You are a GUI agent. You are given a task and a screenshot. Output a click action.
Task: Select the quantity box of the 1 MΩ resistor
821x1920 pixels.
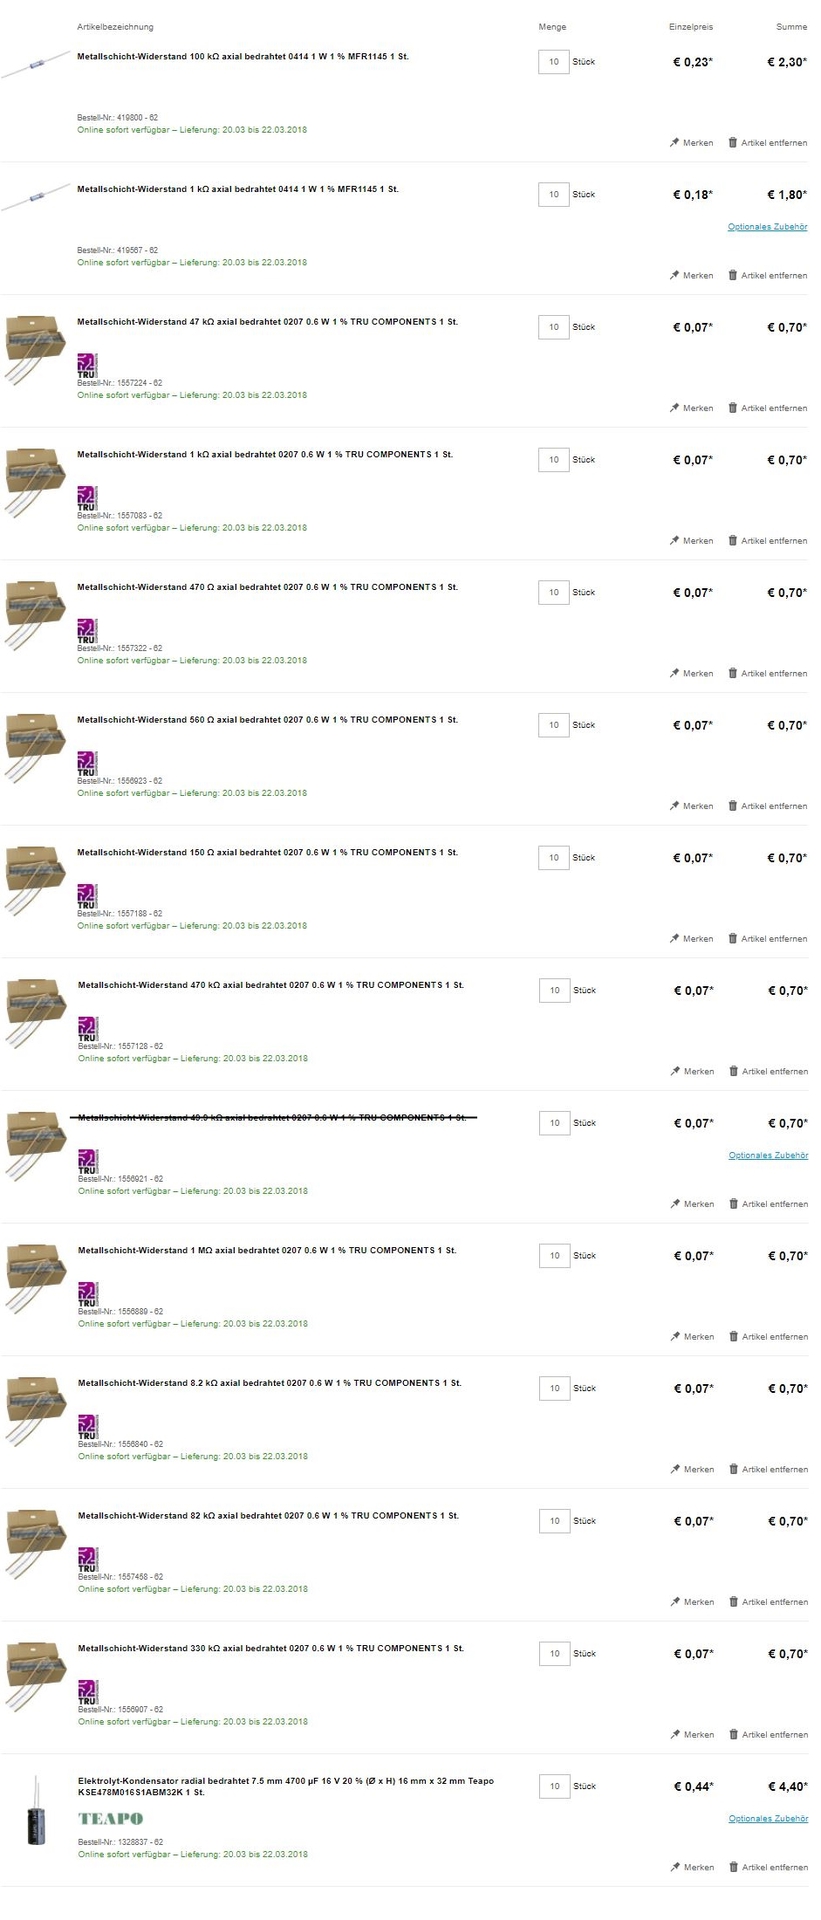554,1256
